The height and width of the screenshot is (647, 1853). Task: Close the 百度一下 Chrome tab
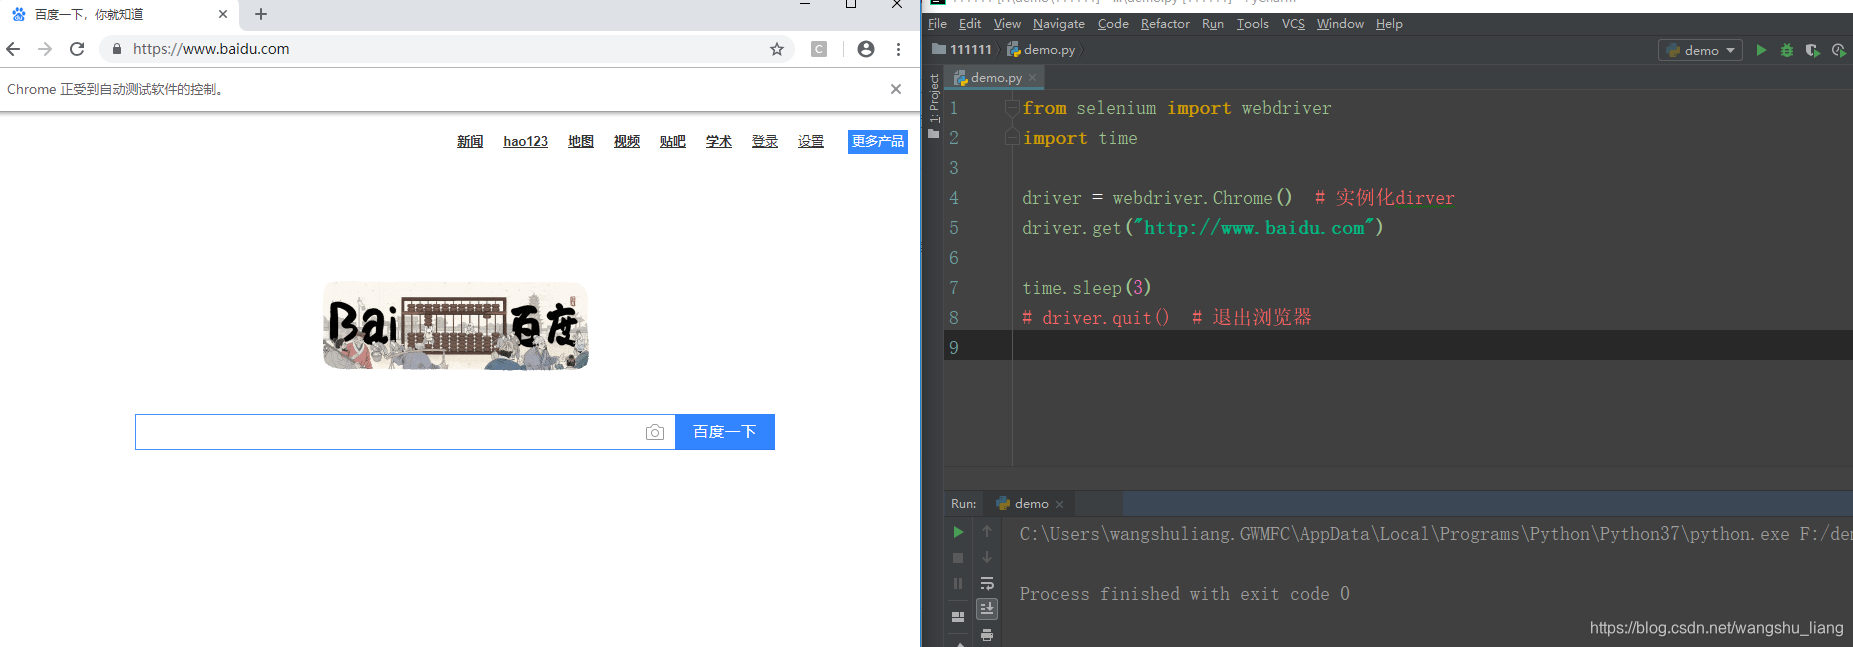[223, 14]
